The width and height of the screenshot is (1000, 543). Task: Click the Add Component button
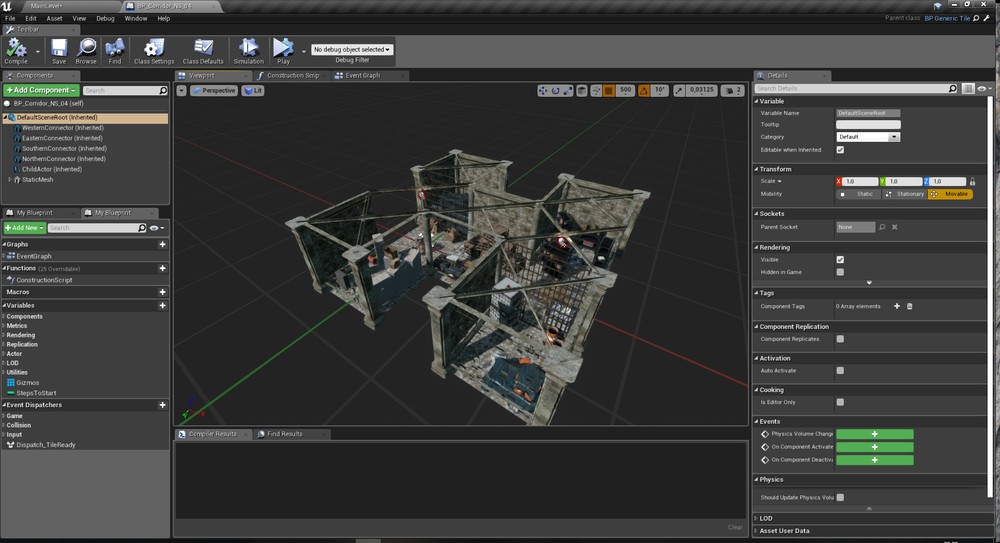(x=40, y=90)
